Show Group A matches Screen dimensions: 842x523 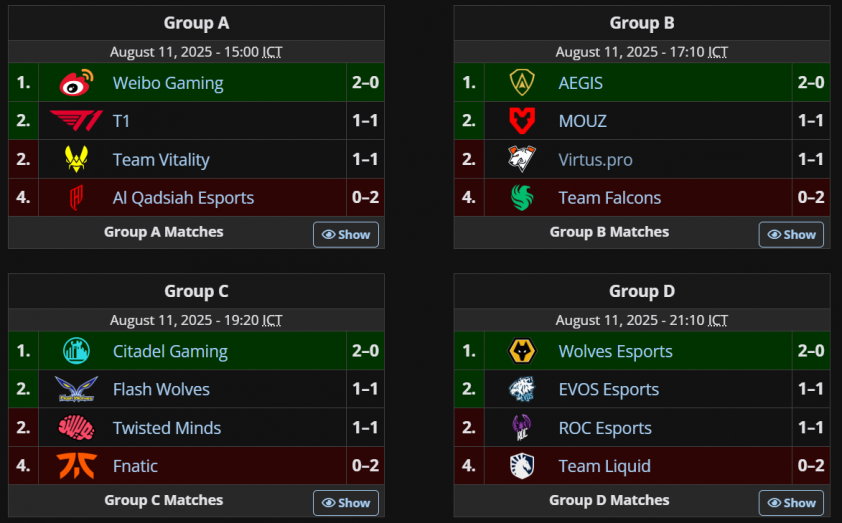coord(345,234)
